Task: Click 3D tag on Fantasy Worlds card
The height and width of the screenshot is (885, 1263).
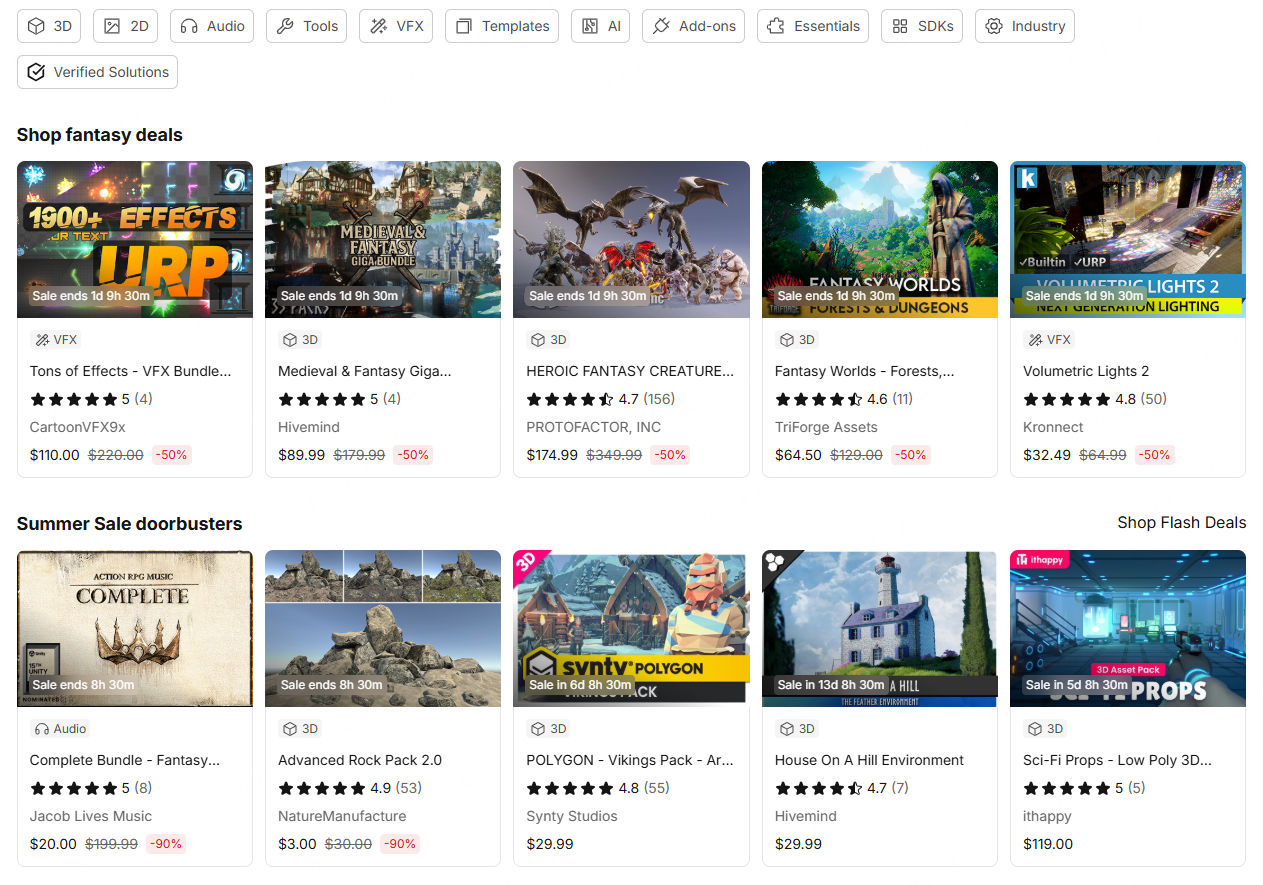Action: click(797, 340)
